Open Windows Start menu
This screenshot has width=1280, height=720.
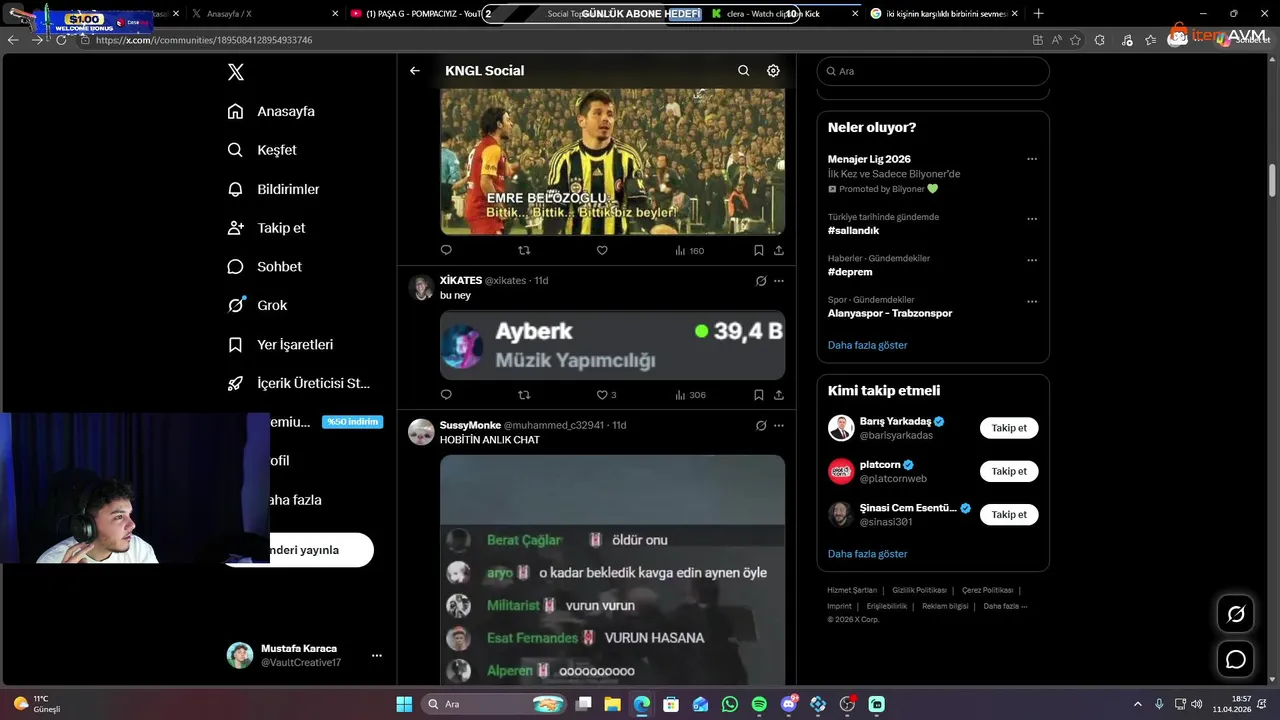pyautogui.click(x=405, y=704)
